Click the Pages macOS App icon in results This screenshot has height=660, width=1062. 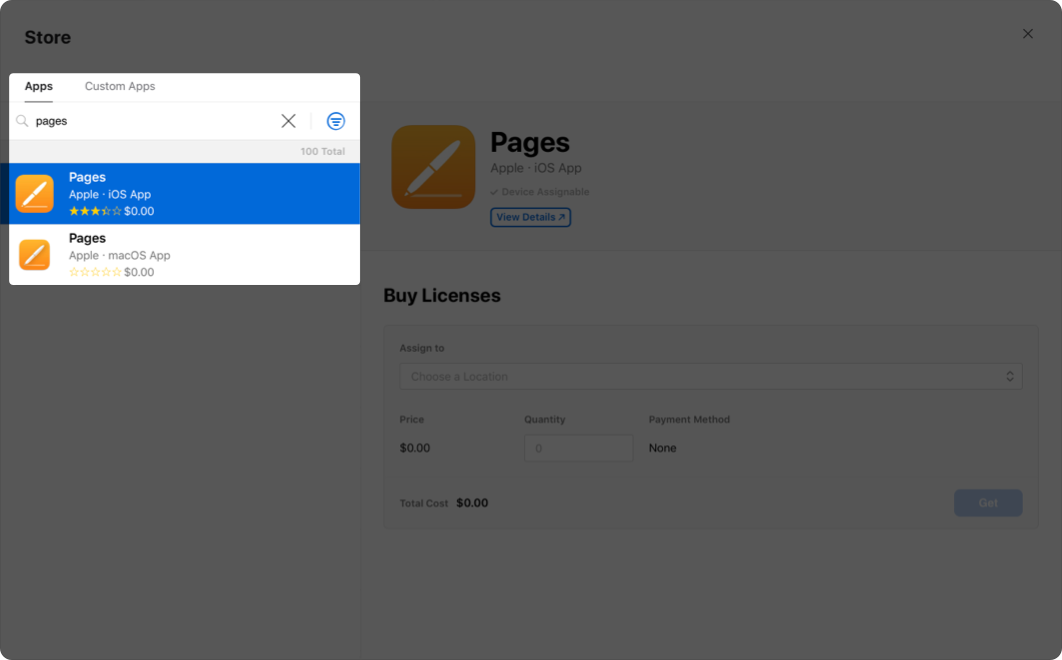coord(35,255)
